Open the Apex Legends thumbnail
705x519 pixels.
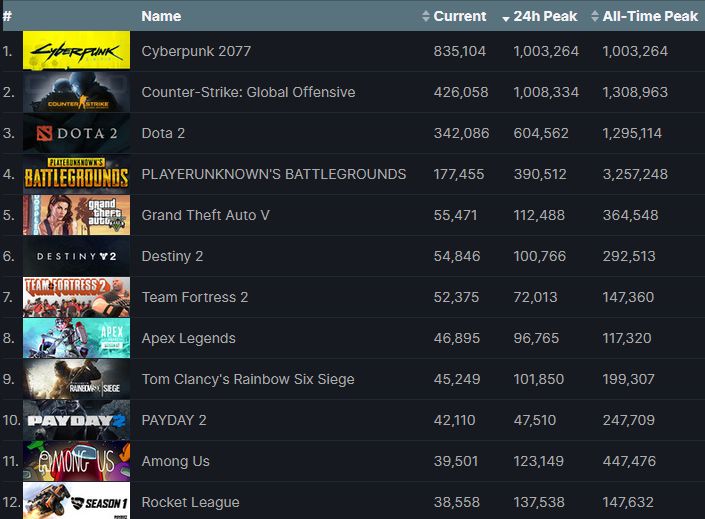point(76,338)
